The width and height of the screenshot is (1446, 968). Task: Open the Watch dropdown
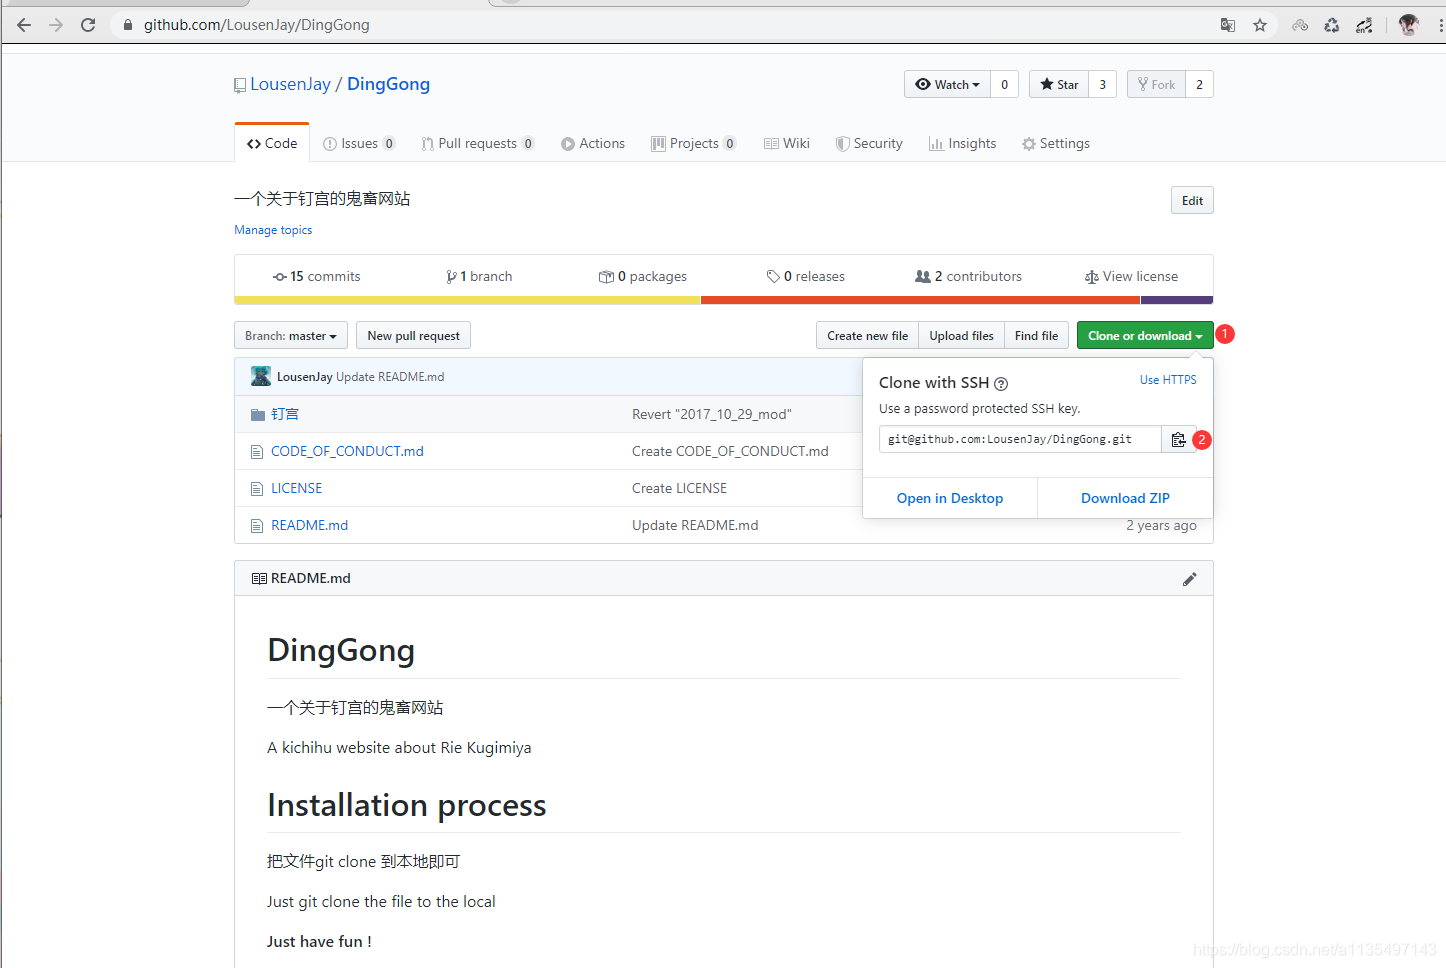[x=947, y=84]
